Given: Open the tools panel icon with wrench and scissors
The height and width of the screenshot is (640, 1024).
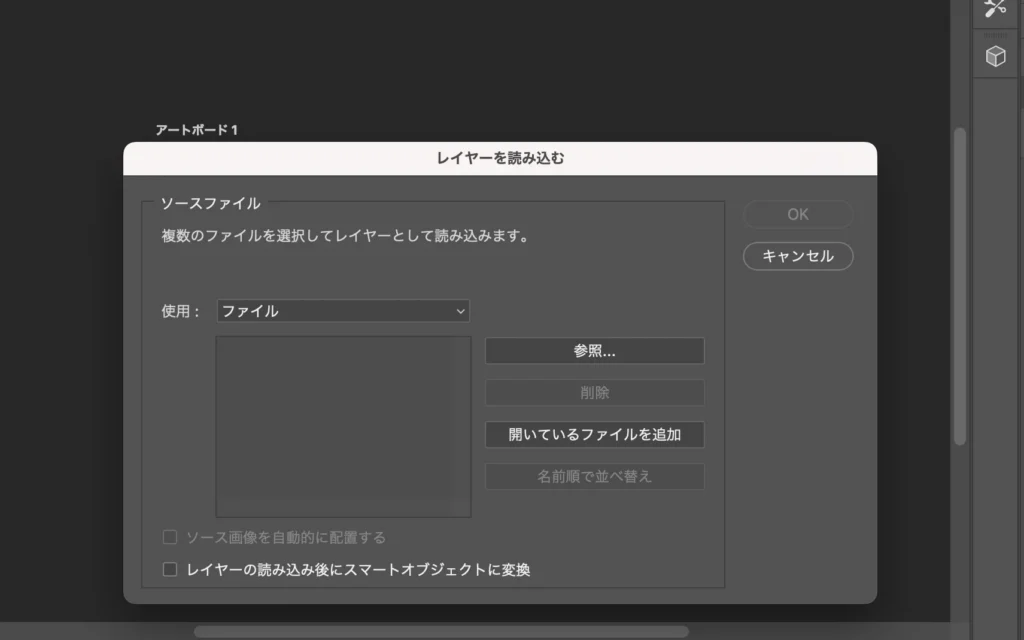Looking at the screenshot, I should click(x=995, y=8).
